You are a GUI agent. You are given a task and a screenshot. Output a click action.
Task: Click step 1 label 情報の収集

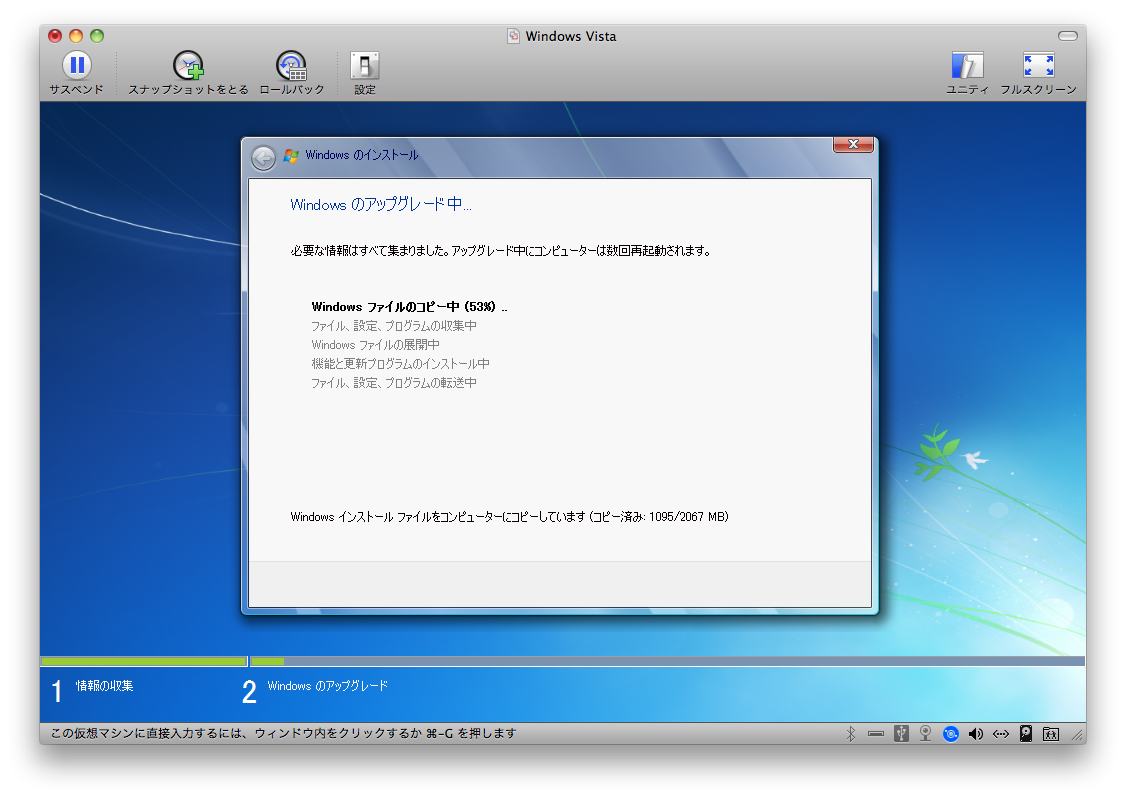105,686
